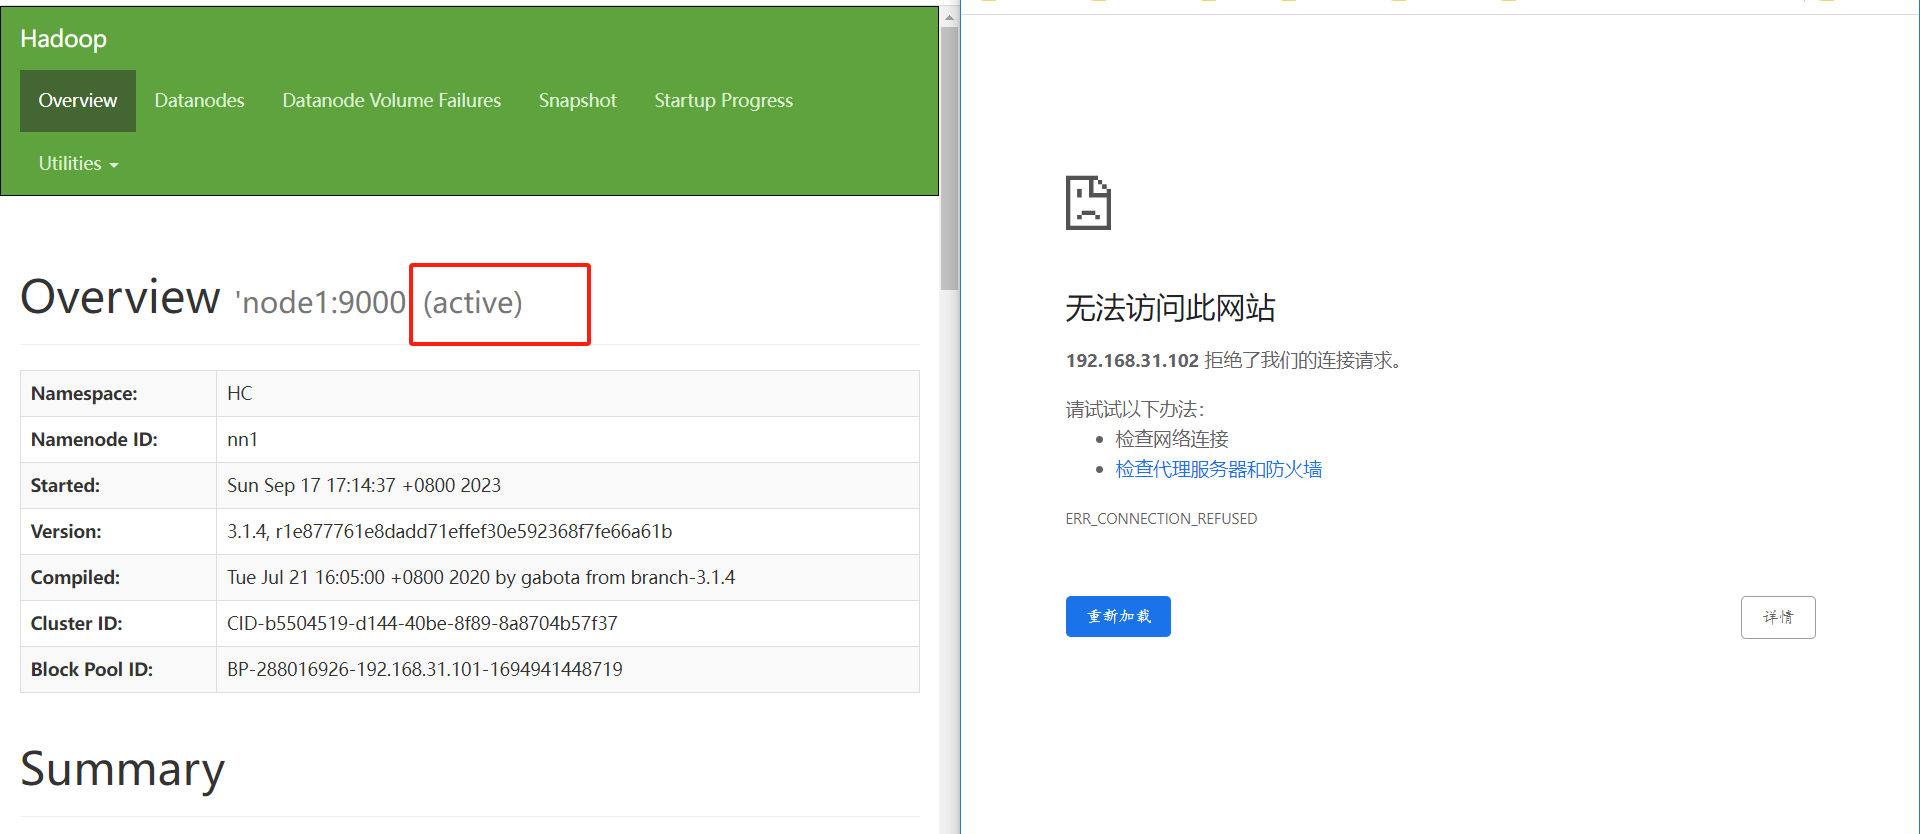Switch to the Datanodes tab

click(199, 101)
